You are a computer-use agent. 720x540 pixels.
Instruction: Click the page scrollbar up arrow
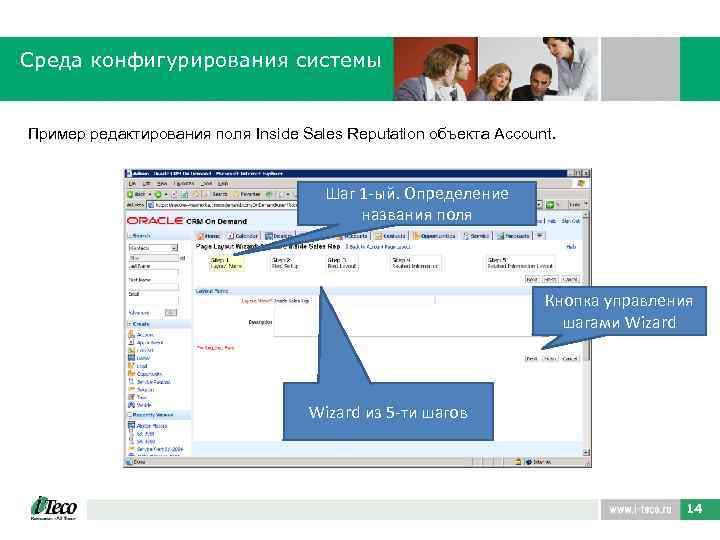click(x=586, y=215)
